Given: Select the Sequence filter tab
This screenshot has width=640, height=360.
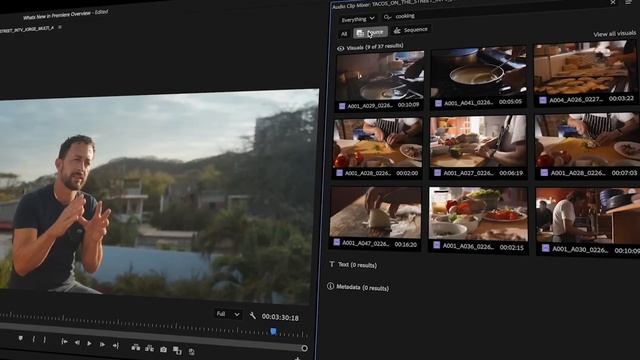Looking at the screenshot, I should [411, 30].
